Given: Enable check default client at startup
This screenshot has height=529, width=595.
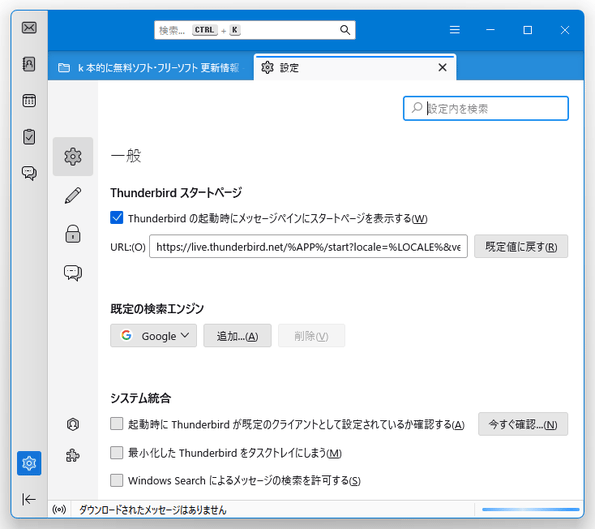Looking at the screenshot, I should tap(116, 424).
